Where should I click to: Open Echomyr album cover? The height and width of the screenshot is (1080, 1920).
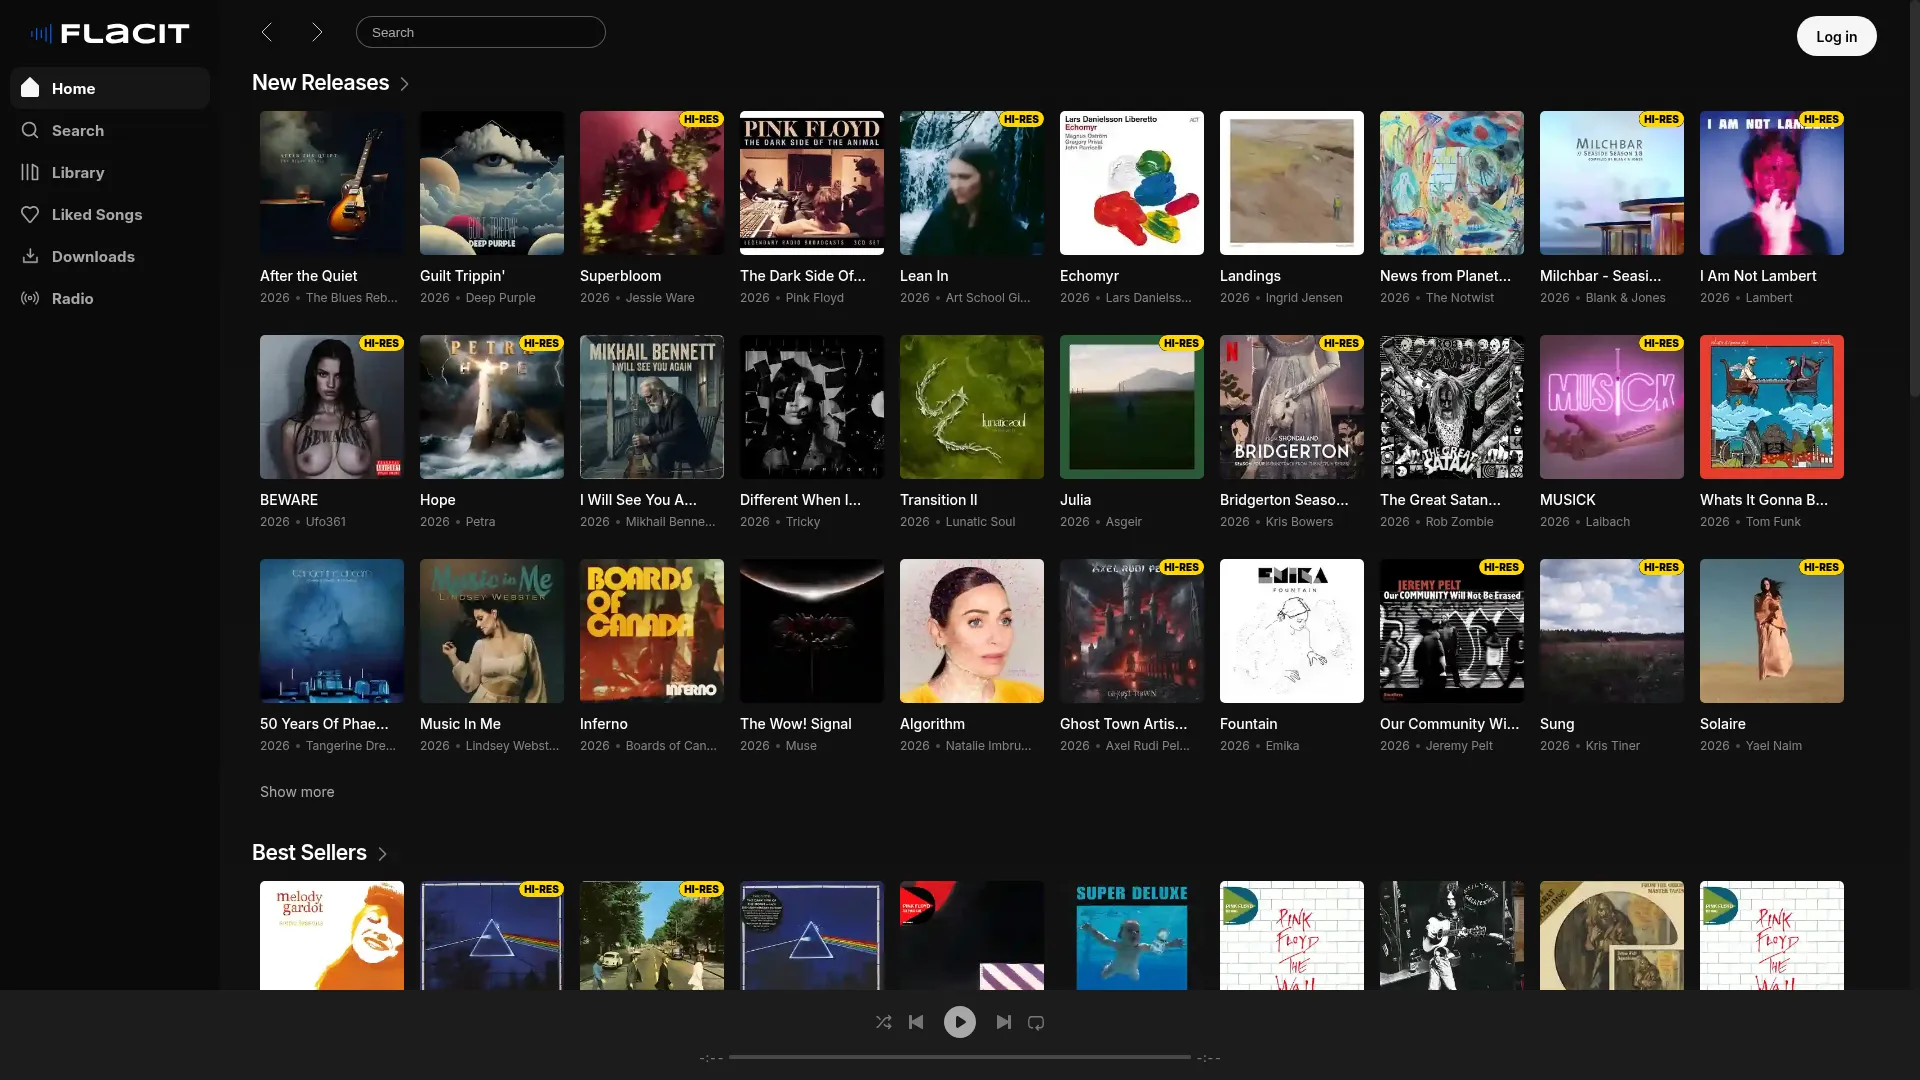point(1132,183)
